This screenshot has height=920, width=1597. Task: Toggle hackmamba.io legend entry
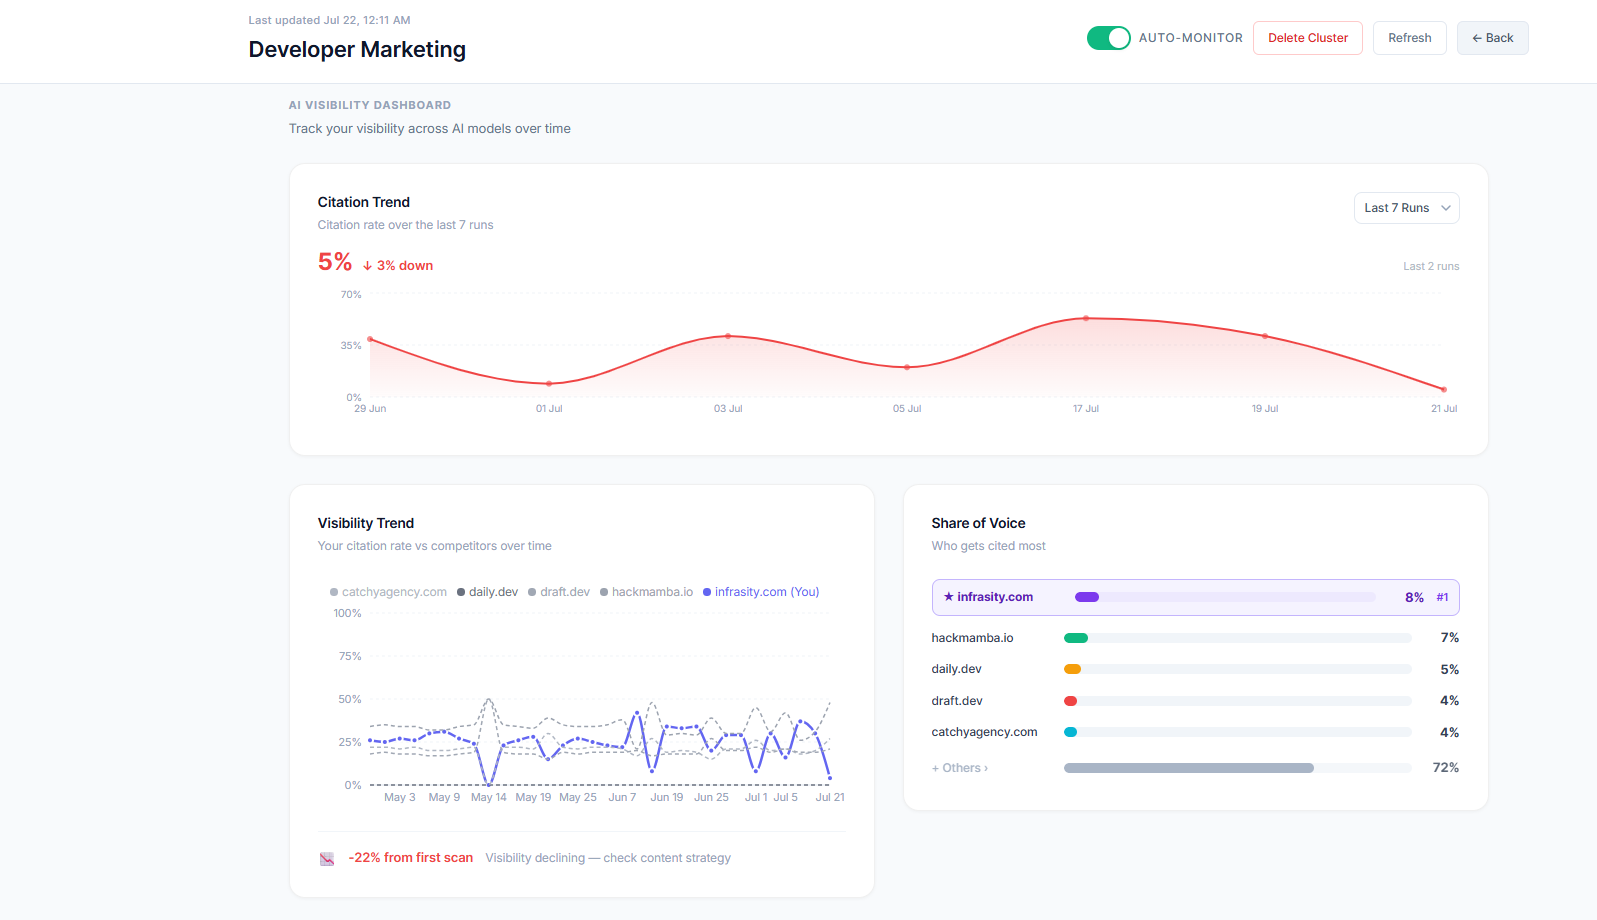click(646, 592)
